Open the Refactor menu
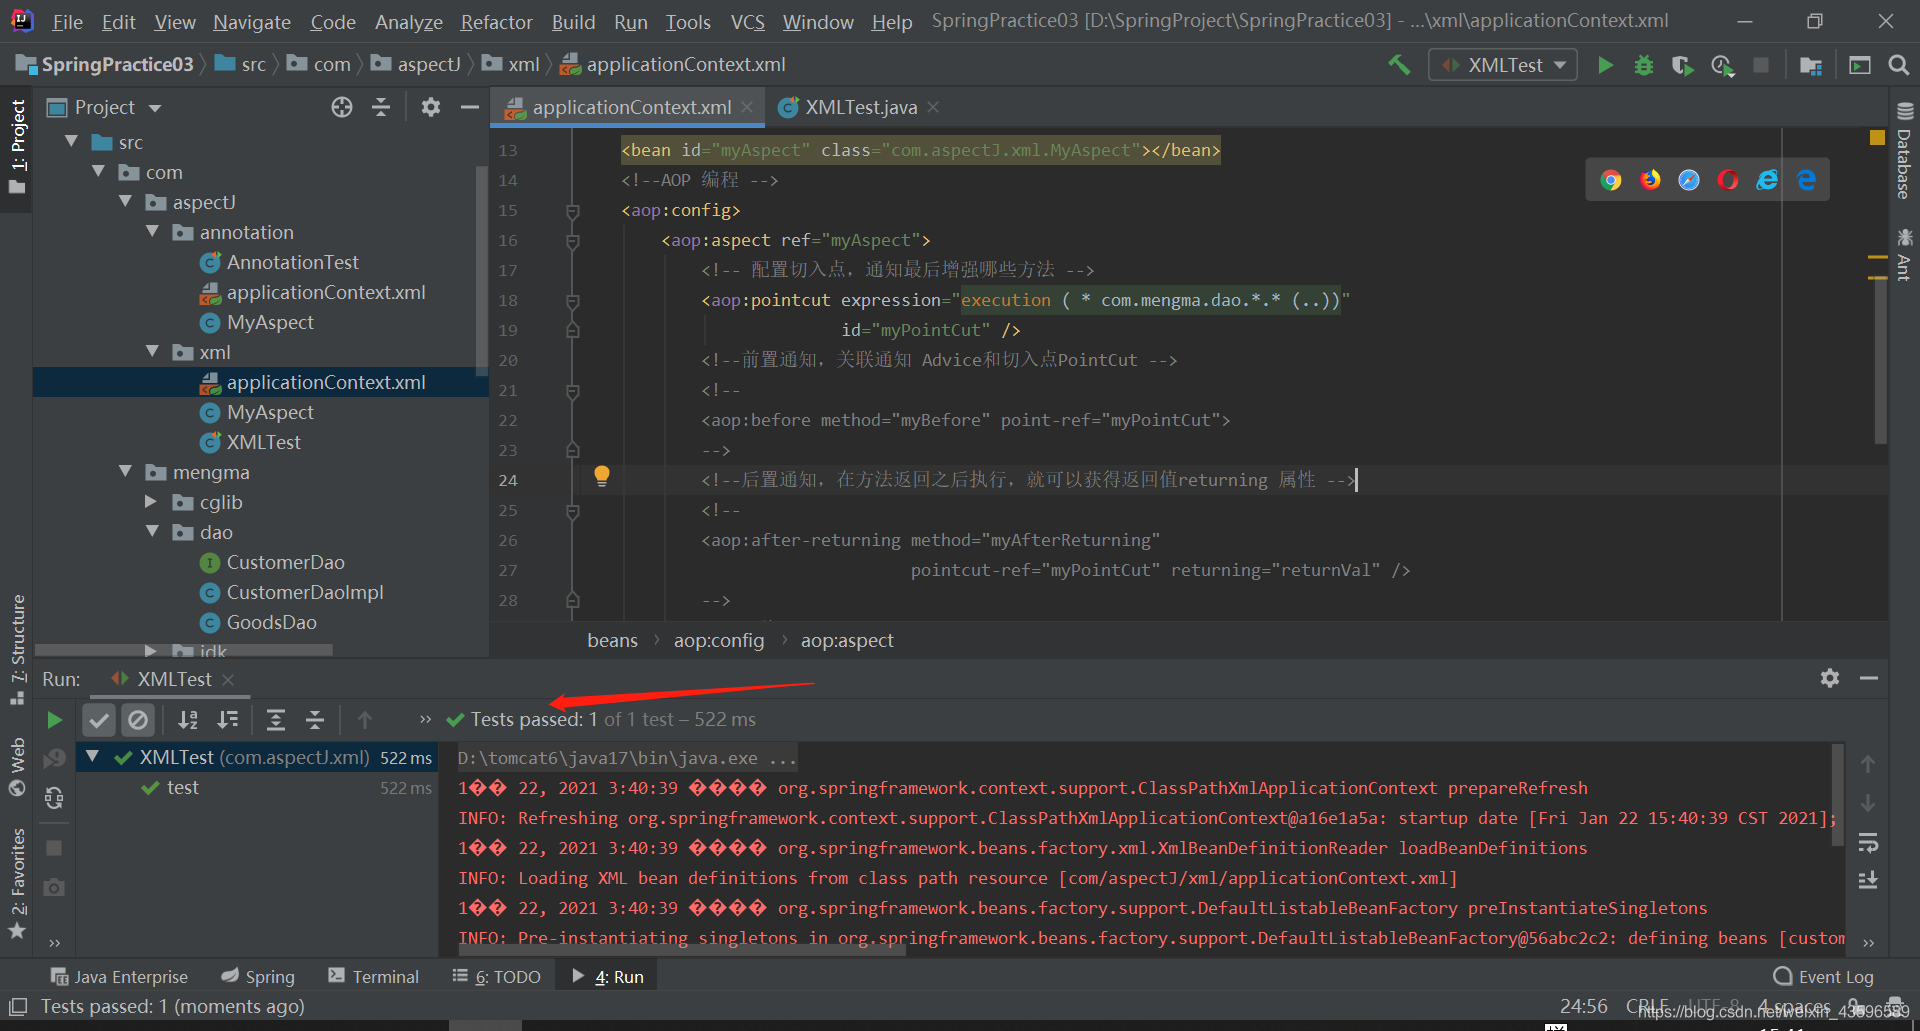 496,22
